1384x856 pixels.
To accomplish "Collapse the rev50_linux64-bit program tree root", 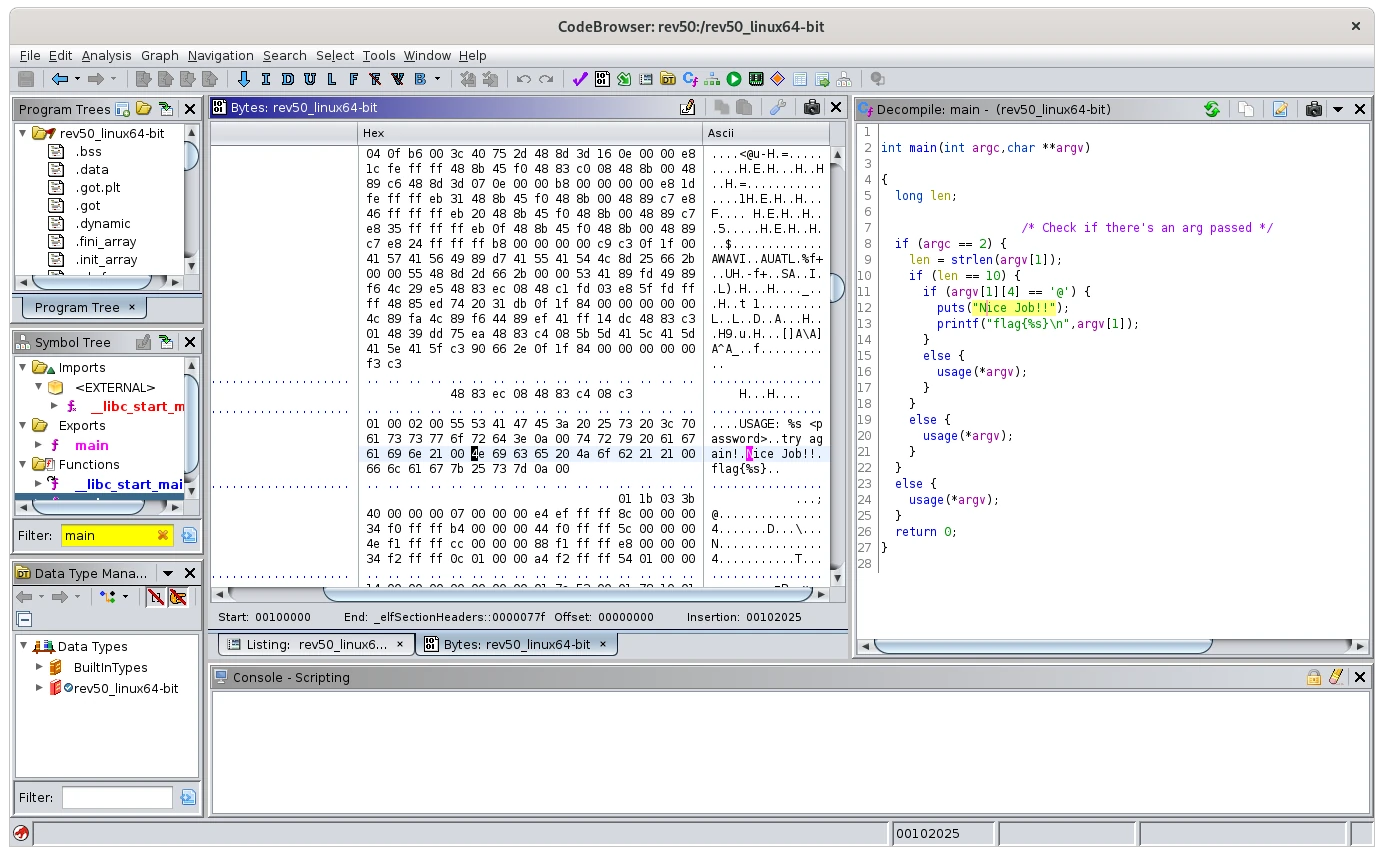I will click(x=22, y=133).
